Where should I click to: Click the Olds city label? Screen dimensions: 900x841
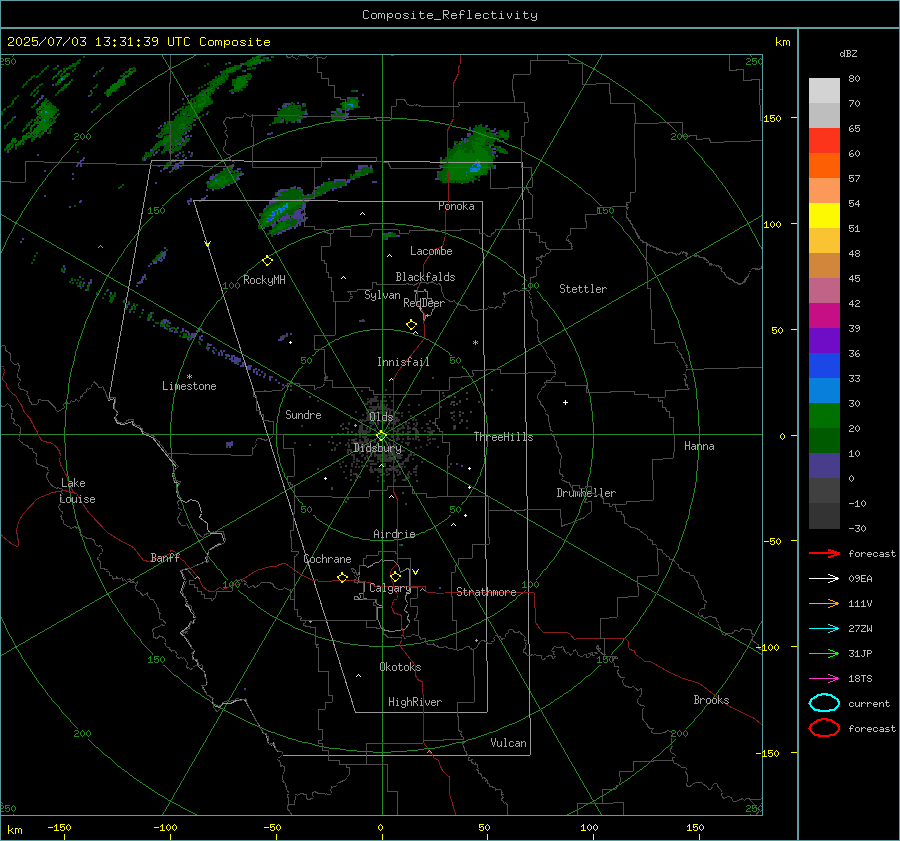tap(381, 417)
